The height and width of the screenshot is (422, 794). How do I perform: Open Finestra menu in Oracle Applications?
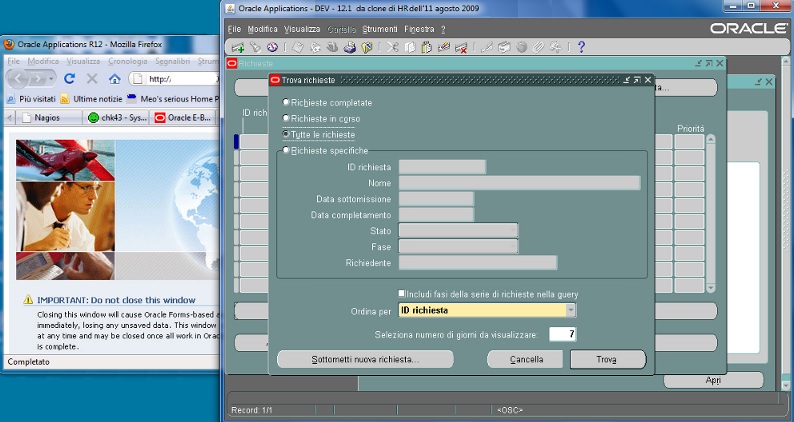click(x=419, y=29)
